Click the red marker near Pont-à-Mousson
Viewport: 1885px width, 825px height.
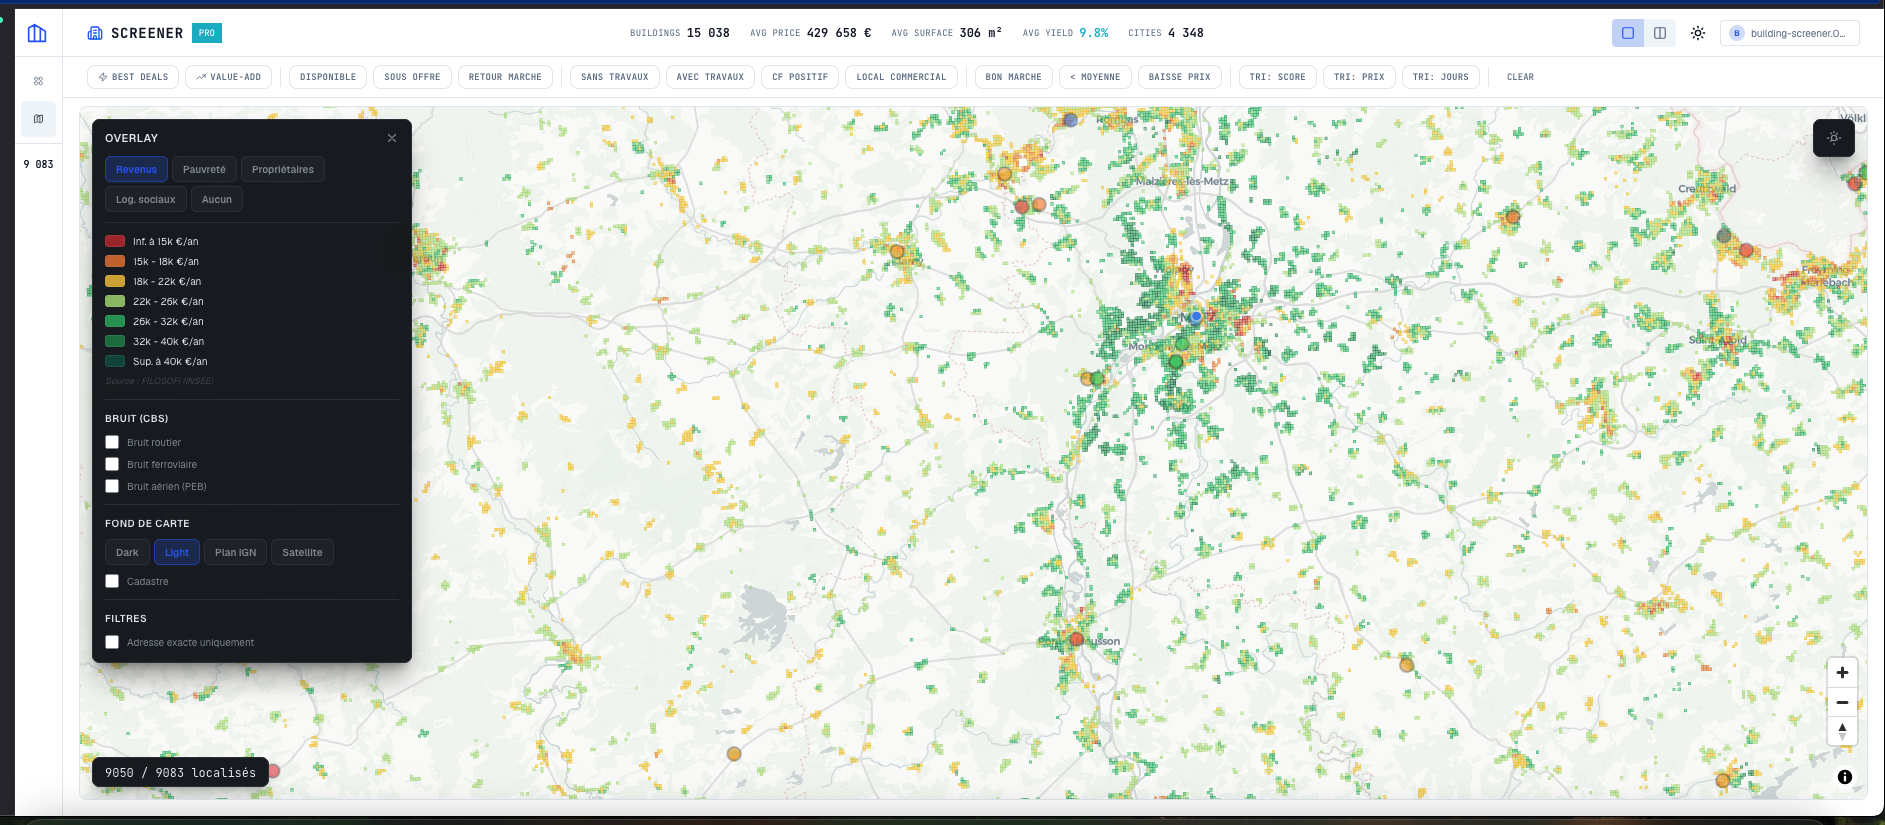click(1077, 639)
